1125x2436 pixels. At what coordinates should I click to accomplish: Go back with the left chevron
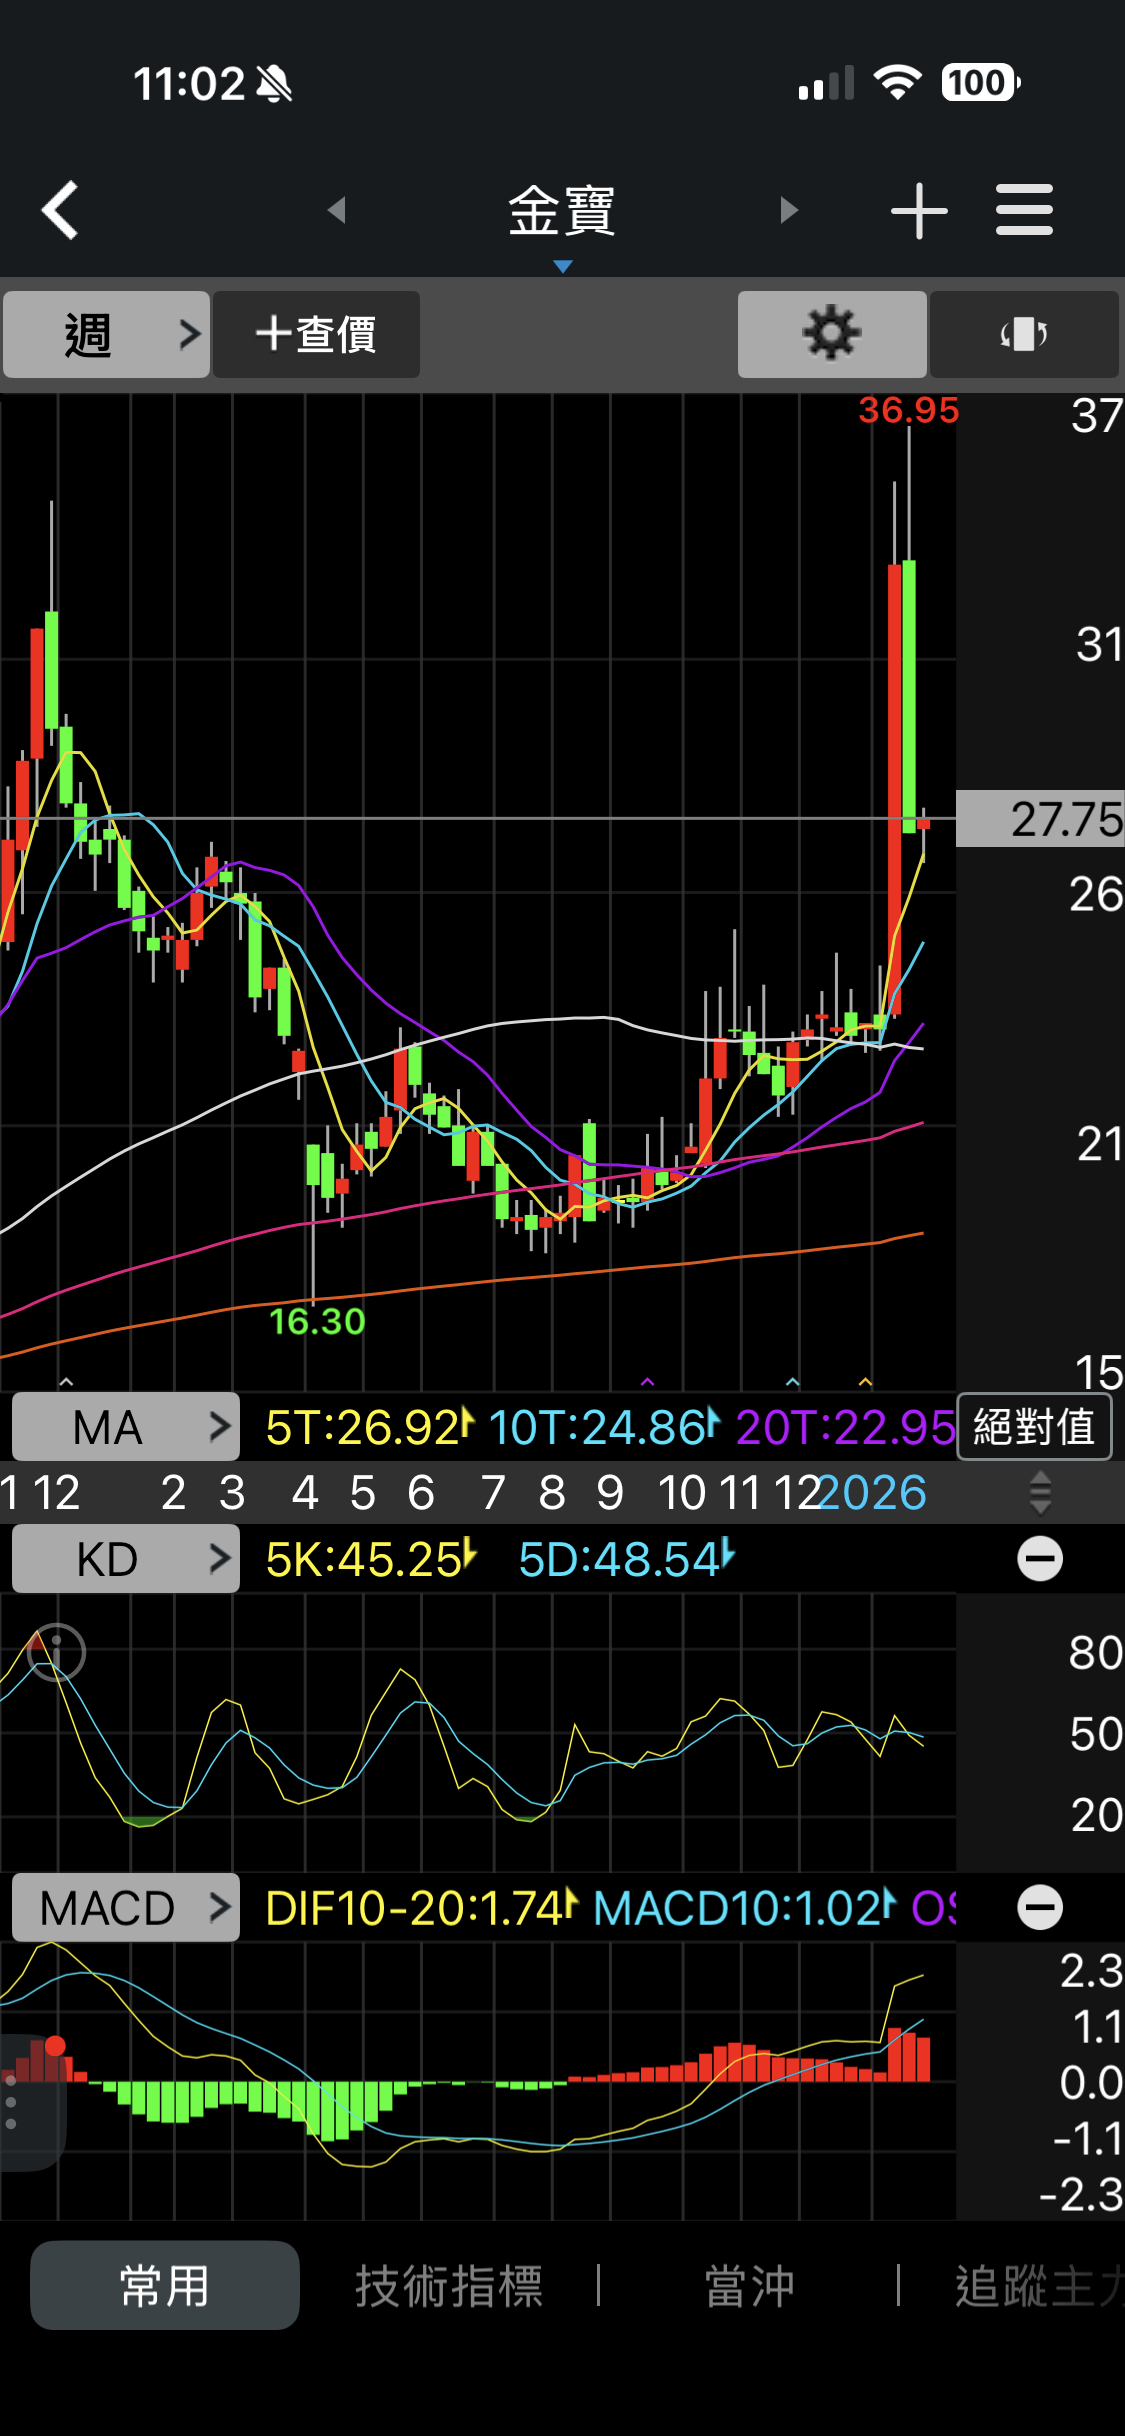(x=60, y=210)
